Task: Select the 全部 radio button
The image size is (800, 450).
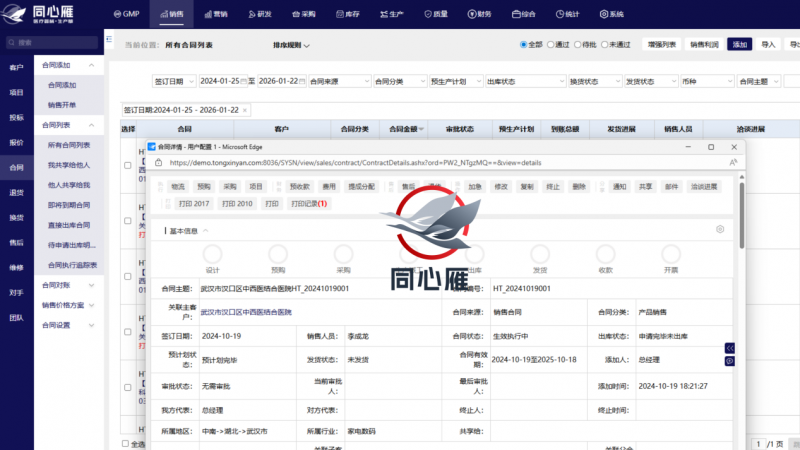Action: pyautogui.click(x=524, y=45)
